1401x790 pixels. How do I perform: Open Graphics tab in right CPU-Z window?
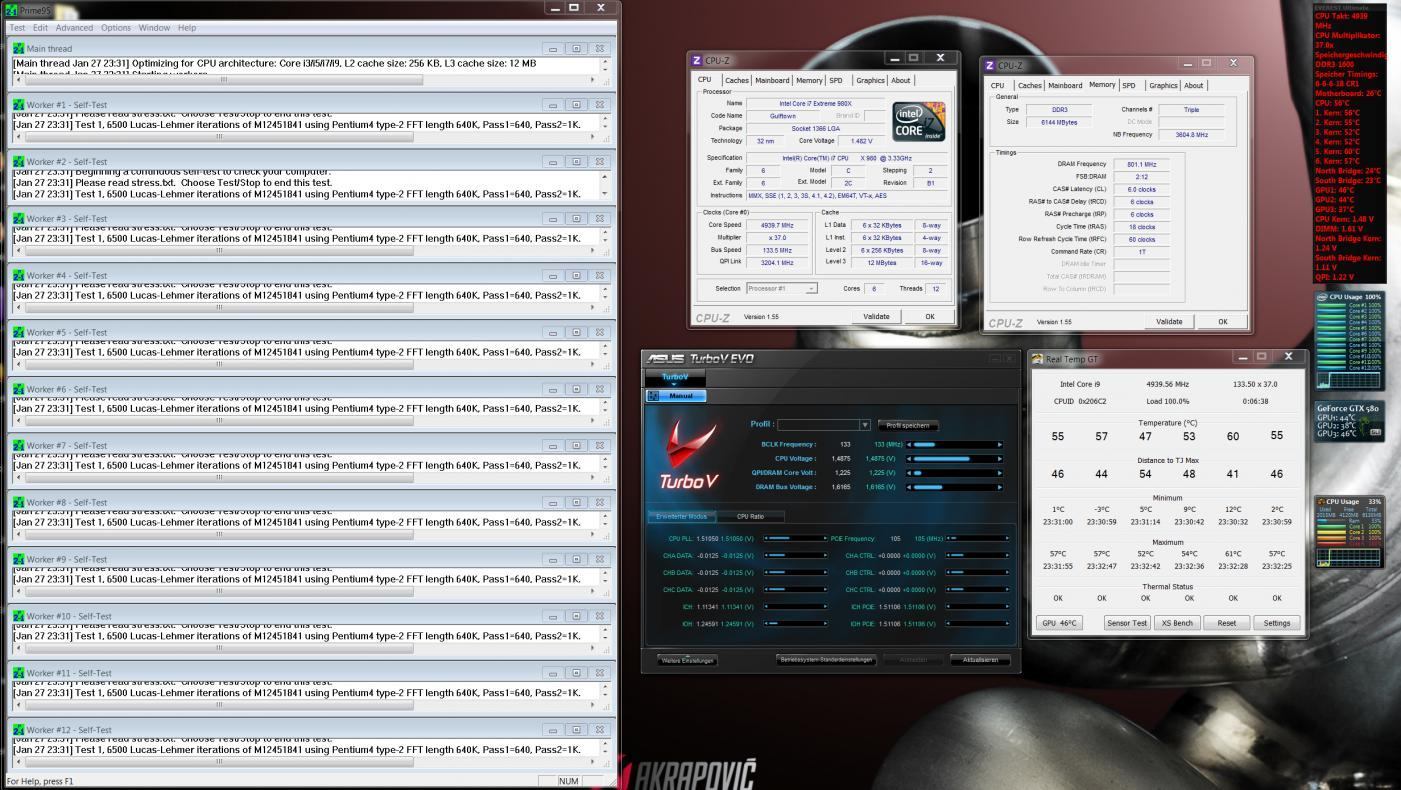(x=1164, y=85)
